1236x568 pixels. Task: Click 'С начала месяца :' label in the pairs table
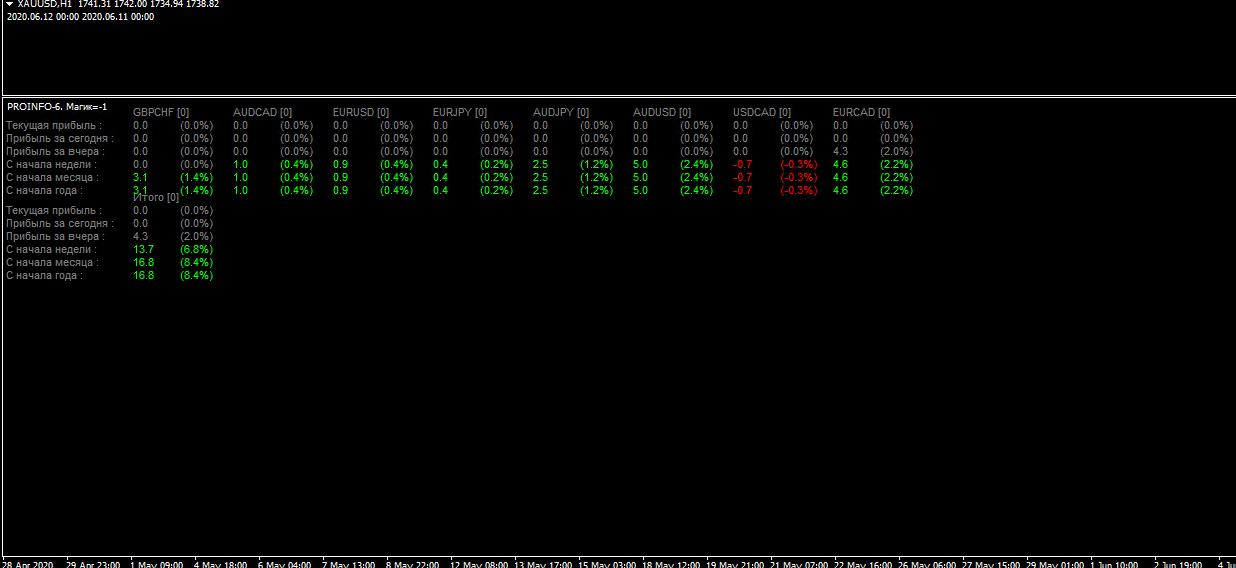[x=53, y=178]
